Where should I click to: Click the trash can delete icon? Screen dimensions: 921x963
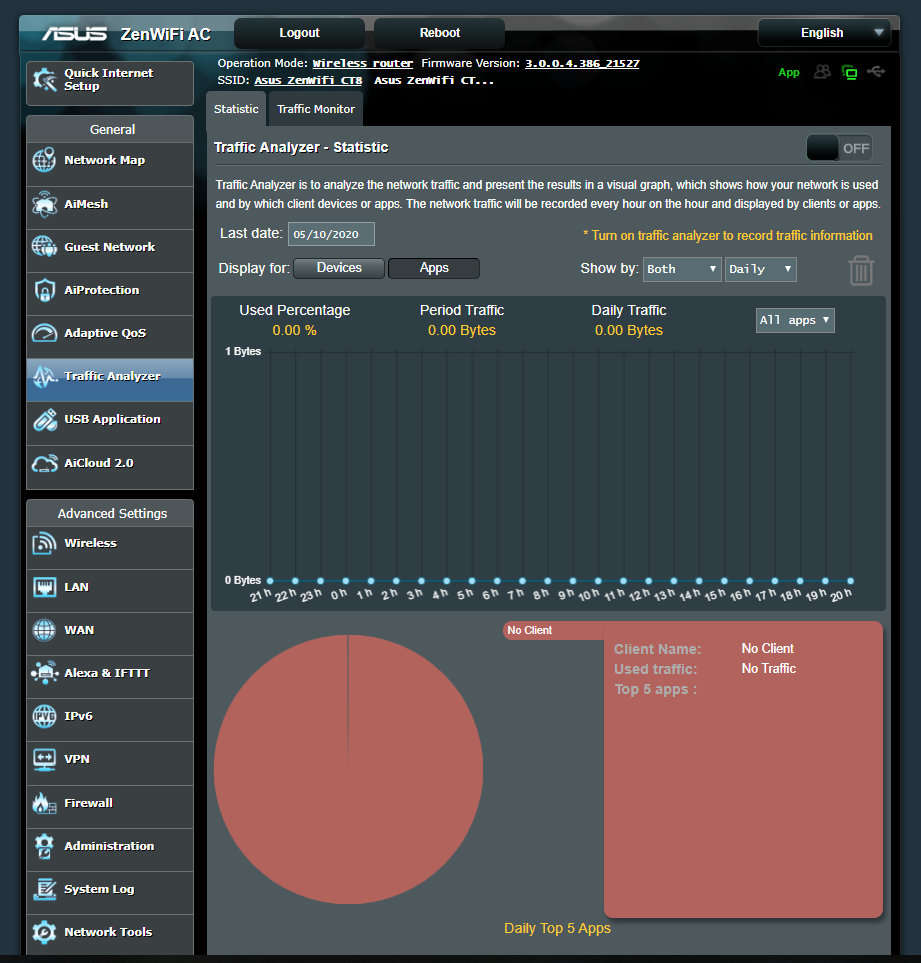tap(861, 270)
